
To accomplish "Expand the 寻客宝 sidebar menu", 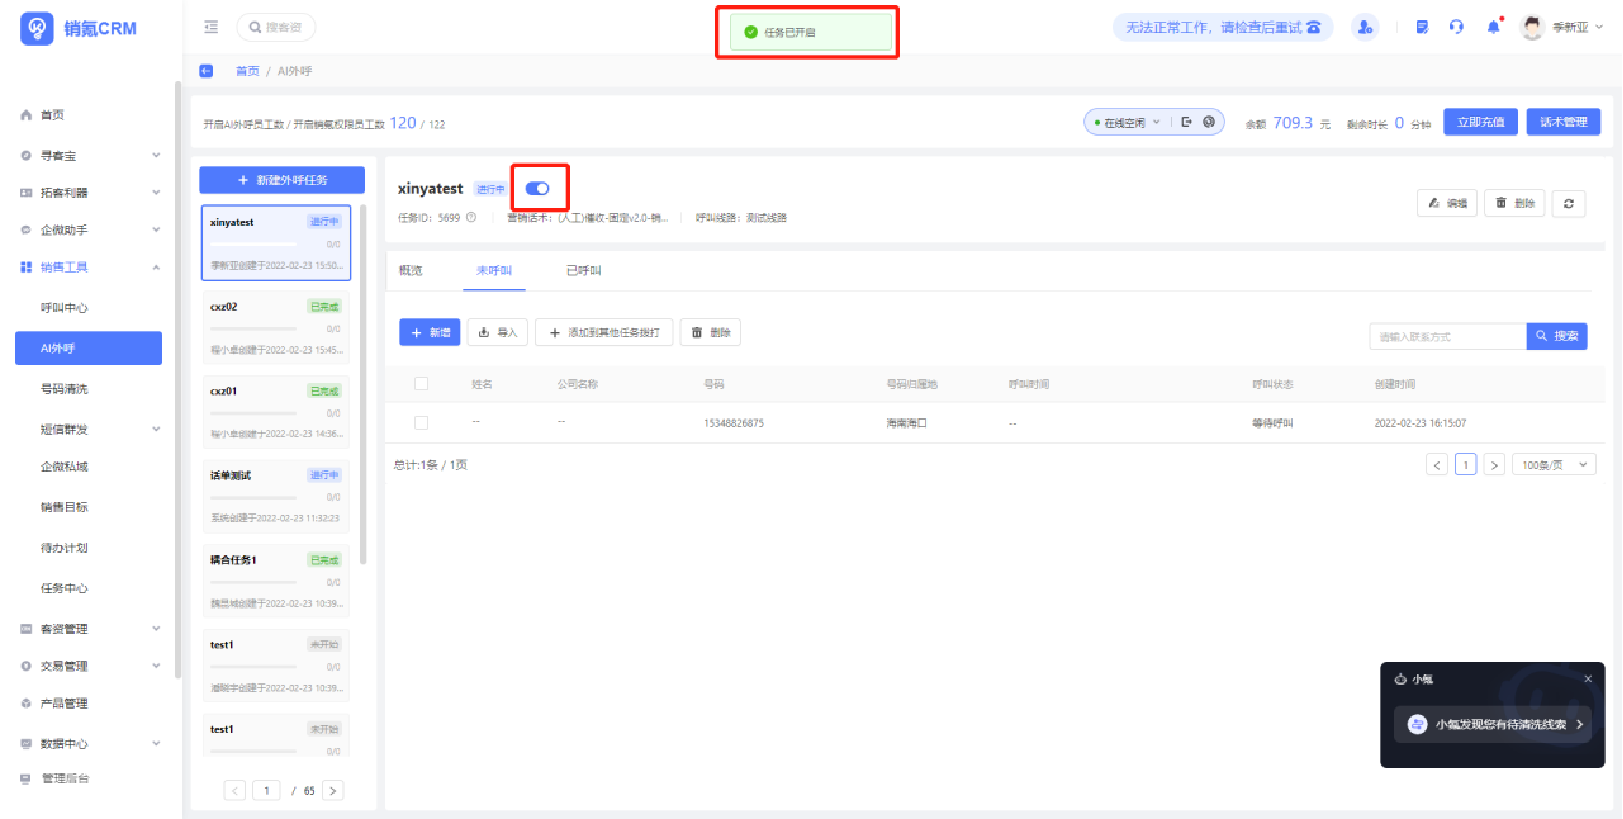I will click(x=156, y=155).
